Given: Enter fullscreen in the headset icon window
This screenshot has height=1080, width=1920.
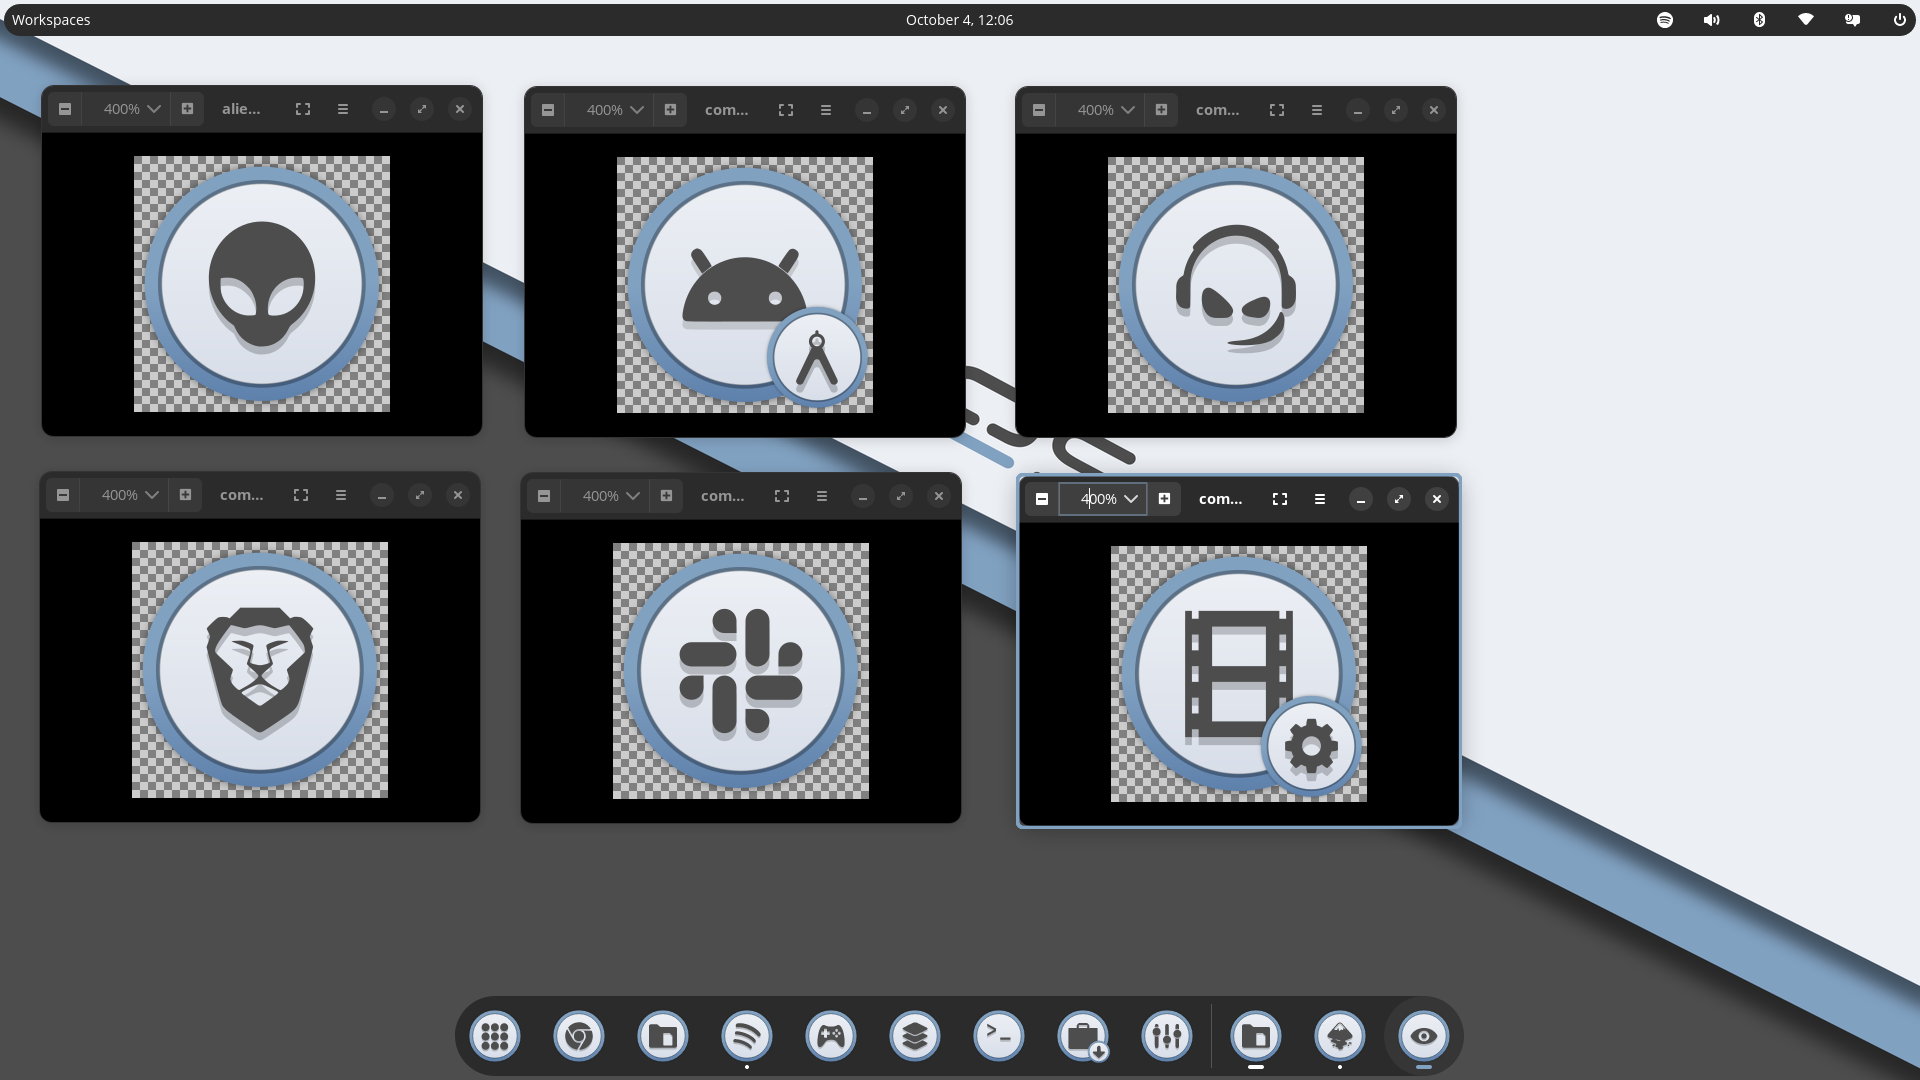Looking at the screenshot, I should coord(1277,110).
